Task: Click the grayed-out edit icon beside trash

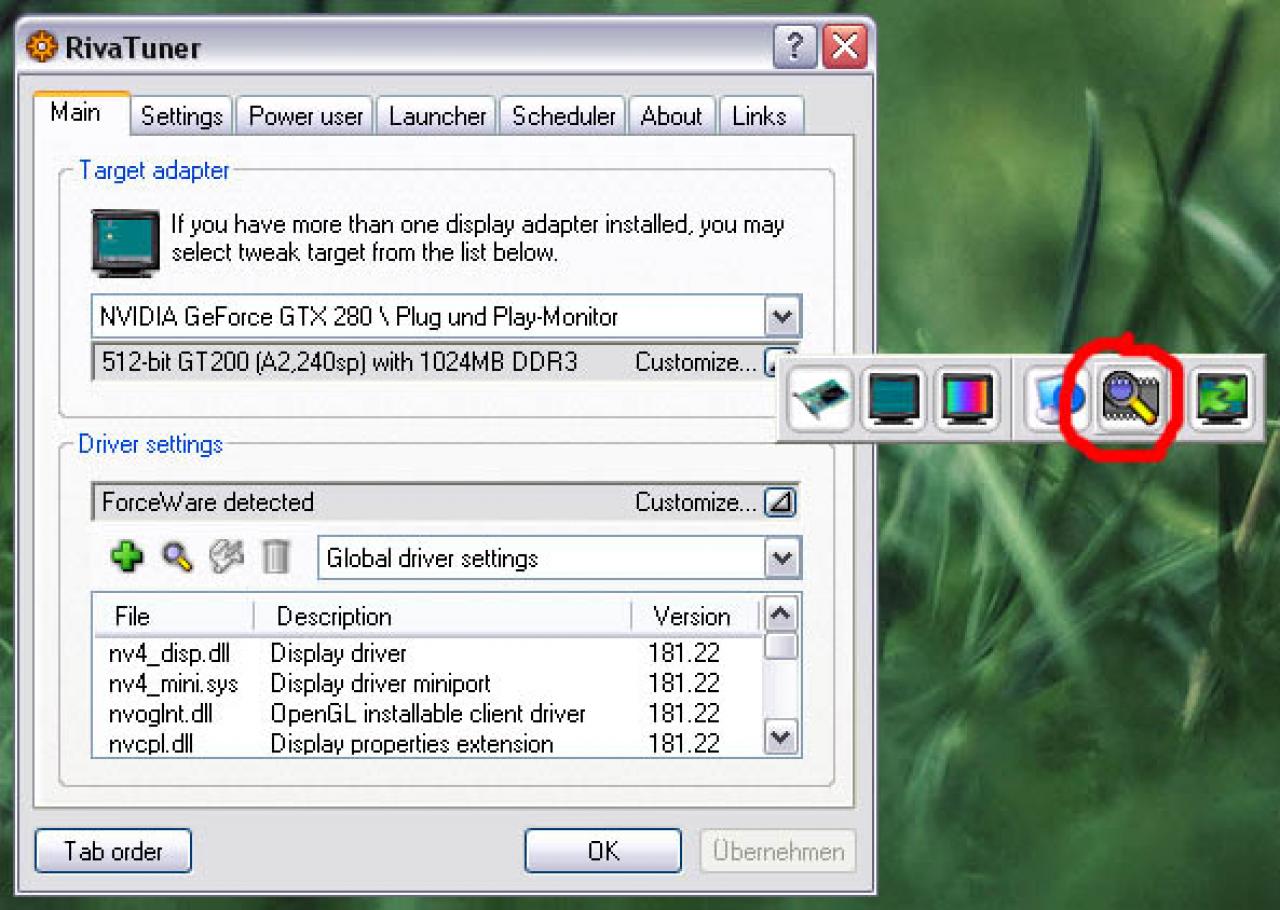Action: click(x=227, y=556)
